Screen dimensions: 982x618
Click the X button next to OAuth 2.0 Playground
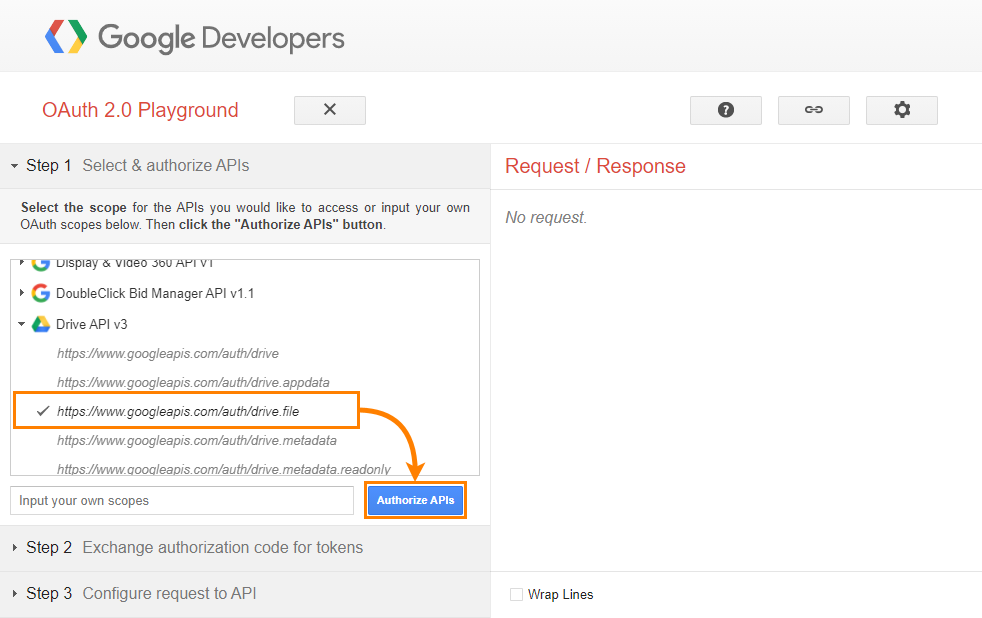tap(329, 110)
